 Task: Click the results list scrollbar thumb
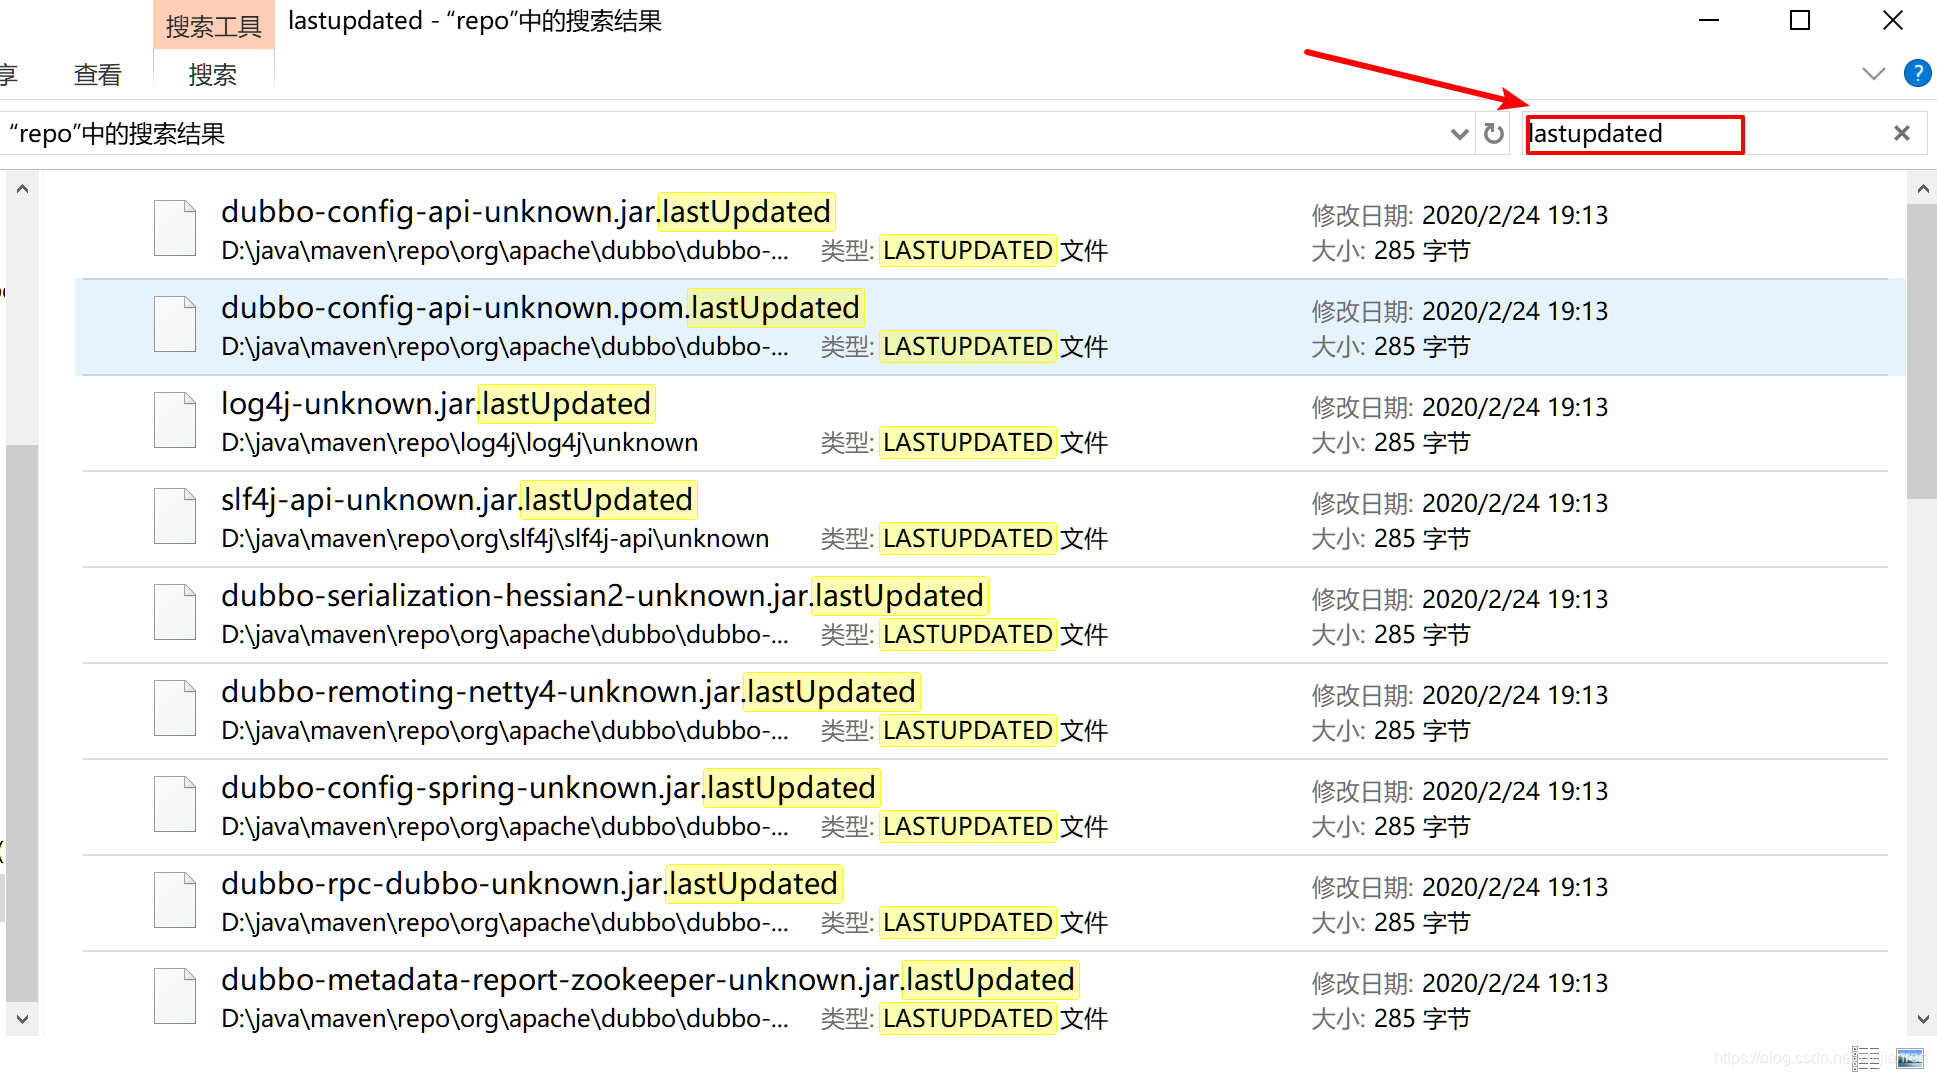coord(1922,351)
